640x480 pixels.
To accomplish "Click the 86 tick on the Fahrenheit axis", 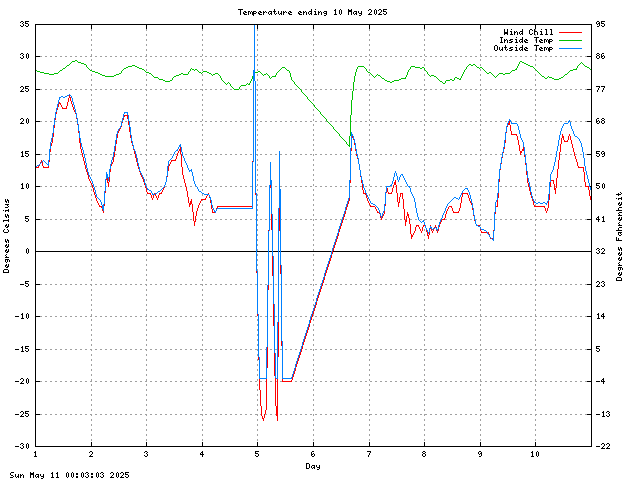I will coord(600,56).
